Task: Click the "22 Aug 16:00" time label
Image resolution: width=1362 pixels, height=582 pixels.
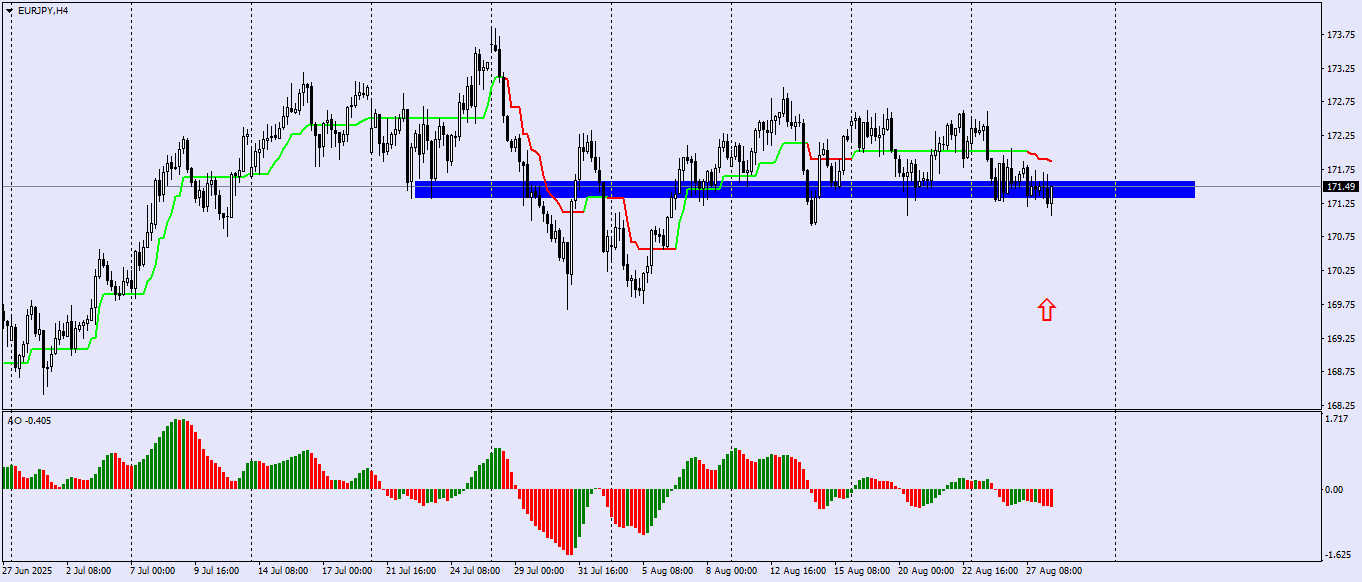Action: [x=989, y=572]
